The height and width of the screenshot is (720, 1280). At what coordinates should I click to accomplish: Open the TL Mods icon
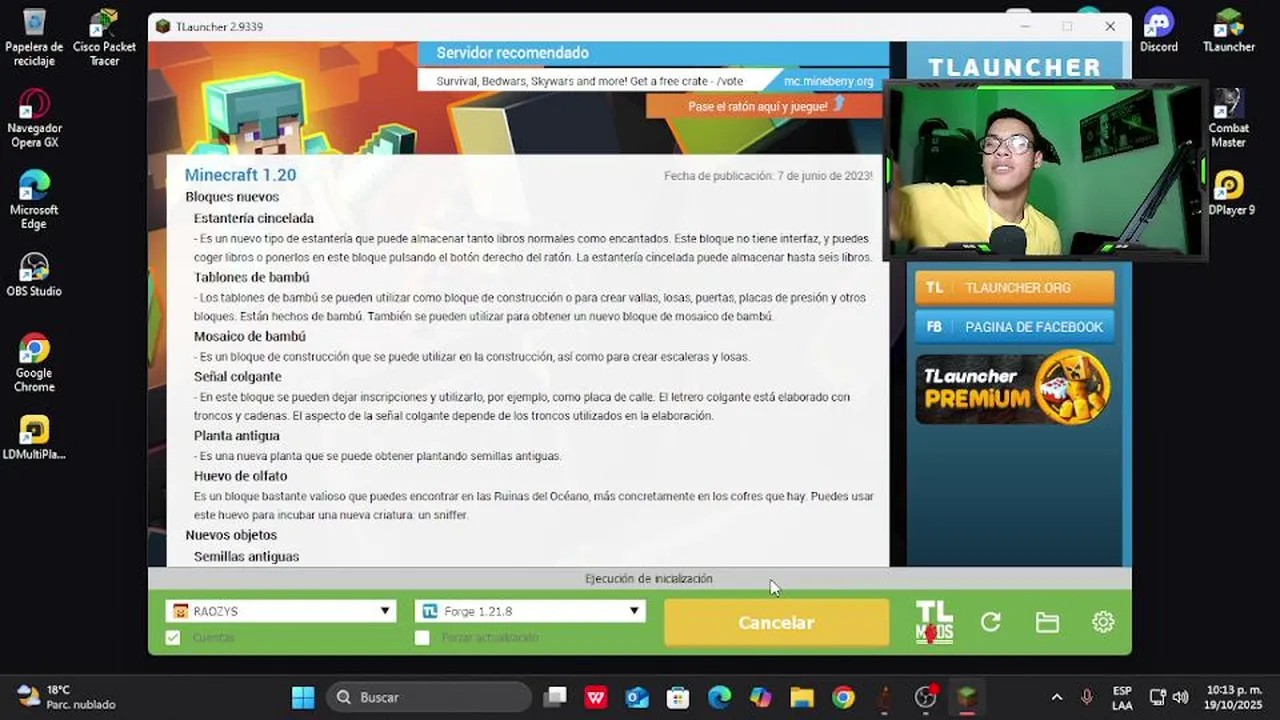[934, 622]
